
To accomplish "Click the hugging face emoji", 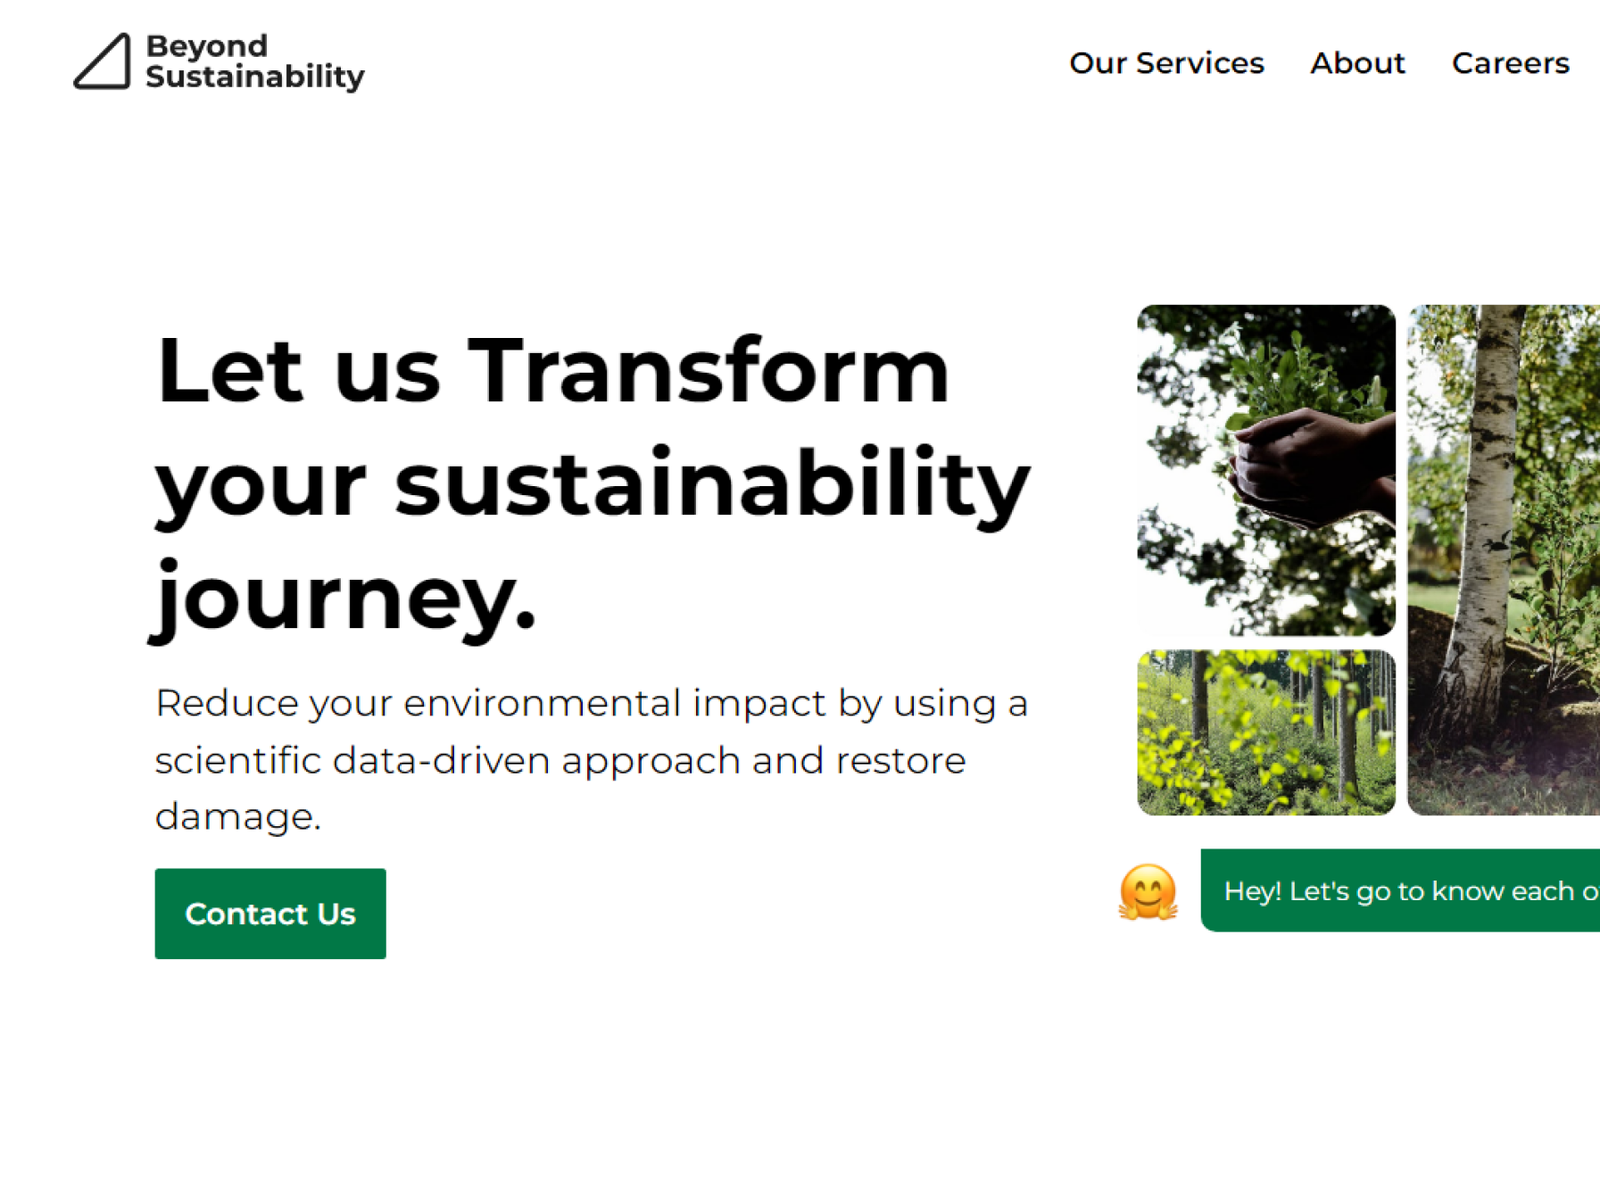I will (x=1148, y=891).
